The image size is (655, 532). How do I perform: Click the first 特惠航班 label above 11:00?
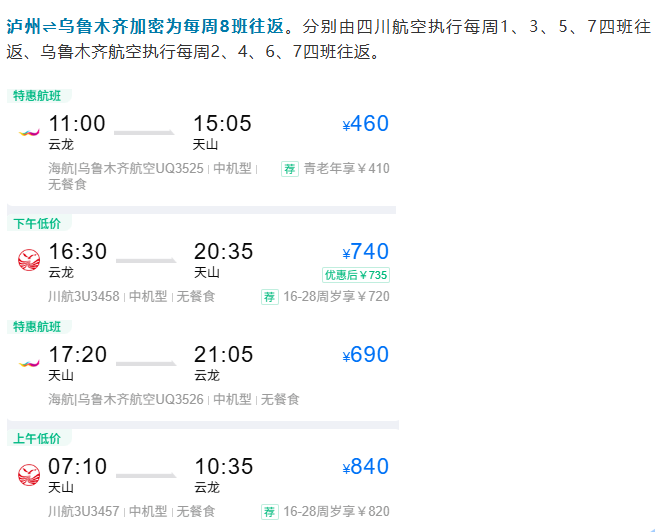36,96
